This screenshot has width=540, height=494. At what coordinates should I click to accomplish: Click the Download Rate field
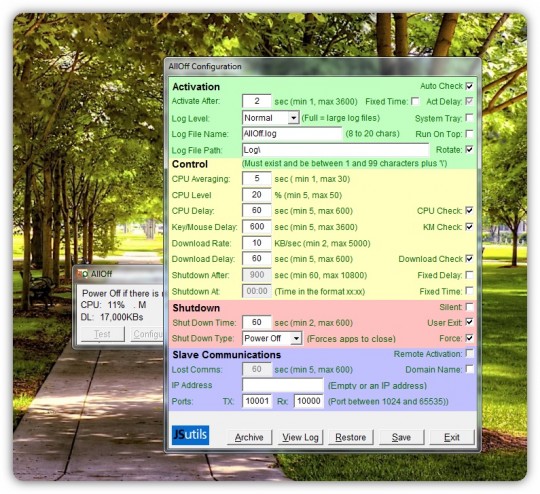point(257,243)
